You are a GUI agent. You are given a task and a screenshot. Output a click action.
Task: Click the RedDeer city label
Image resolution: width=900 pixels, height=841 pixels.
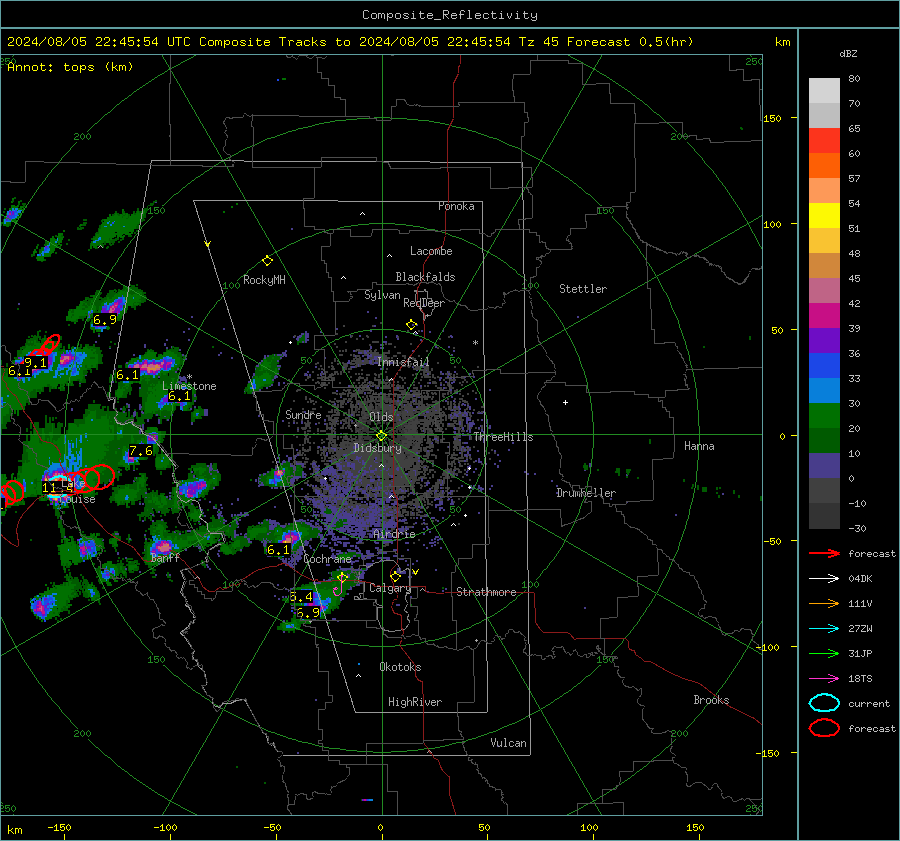[x=424, y=303]
